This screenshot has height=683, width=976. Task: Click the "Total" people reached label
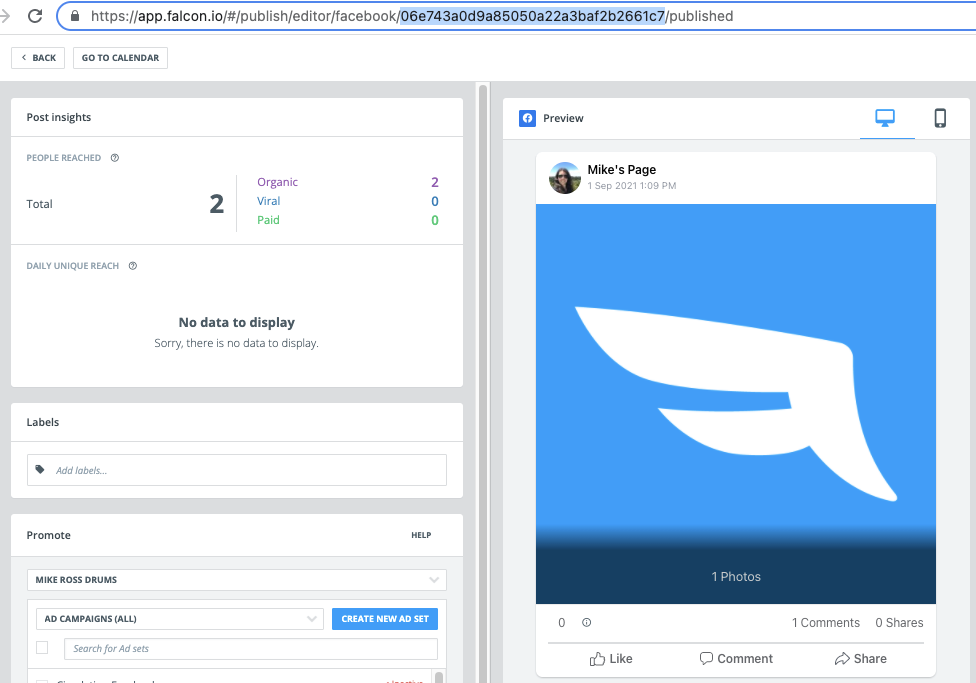pos(39,204)
